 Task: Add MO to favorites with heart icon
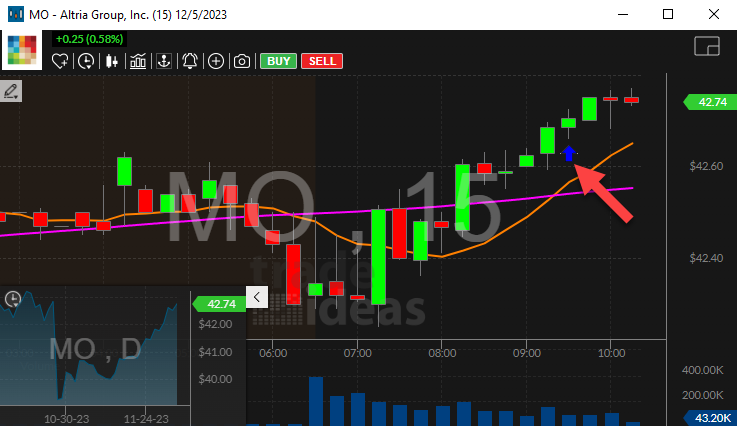click(60, 61)
